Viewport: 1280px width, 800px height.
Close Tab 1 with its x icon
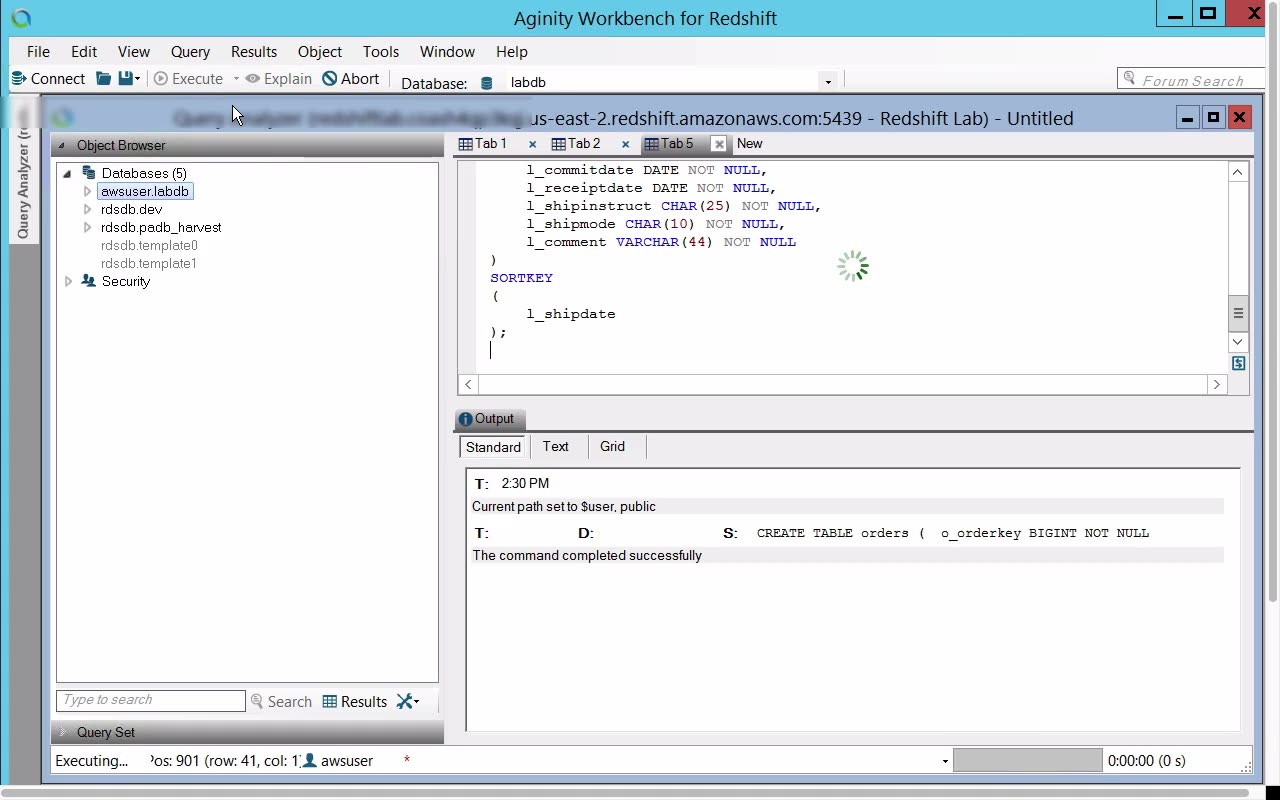coord(532,144)
